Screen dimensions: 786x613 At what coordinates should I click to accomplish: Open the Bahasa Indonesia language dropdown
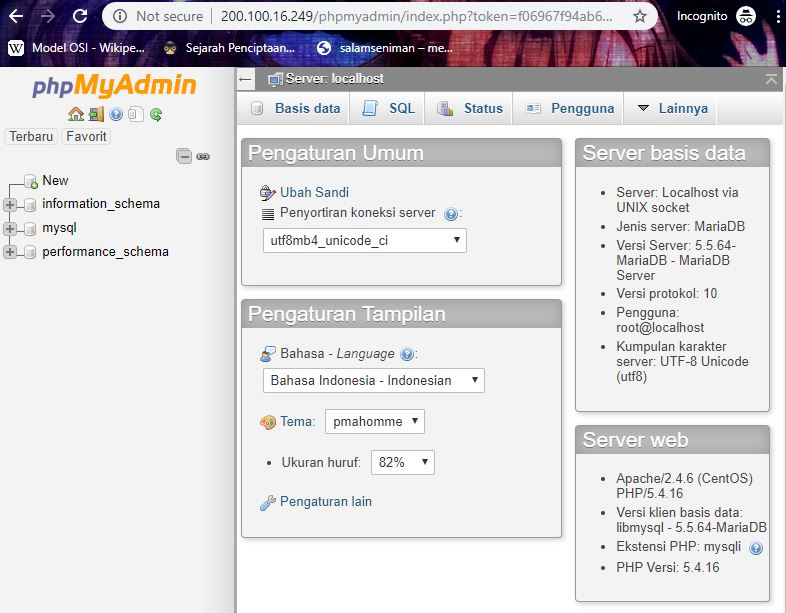click(x=373, y=380)
